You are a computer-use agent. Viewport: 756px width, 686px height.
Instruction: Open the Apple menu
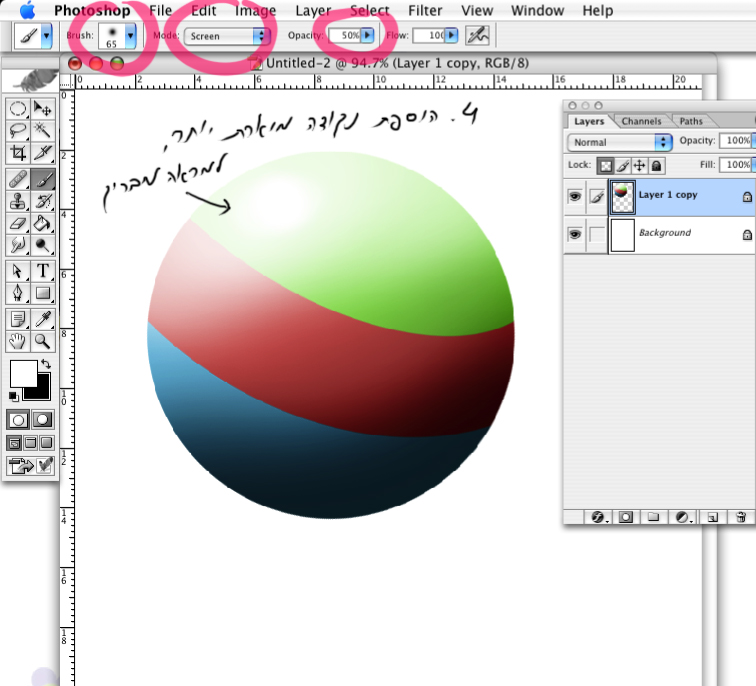(27, 11)
